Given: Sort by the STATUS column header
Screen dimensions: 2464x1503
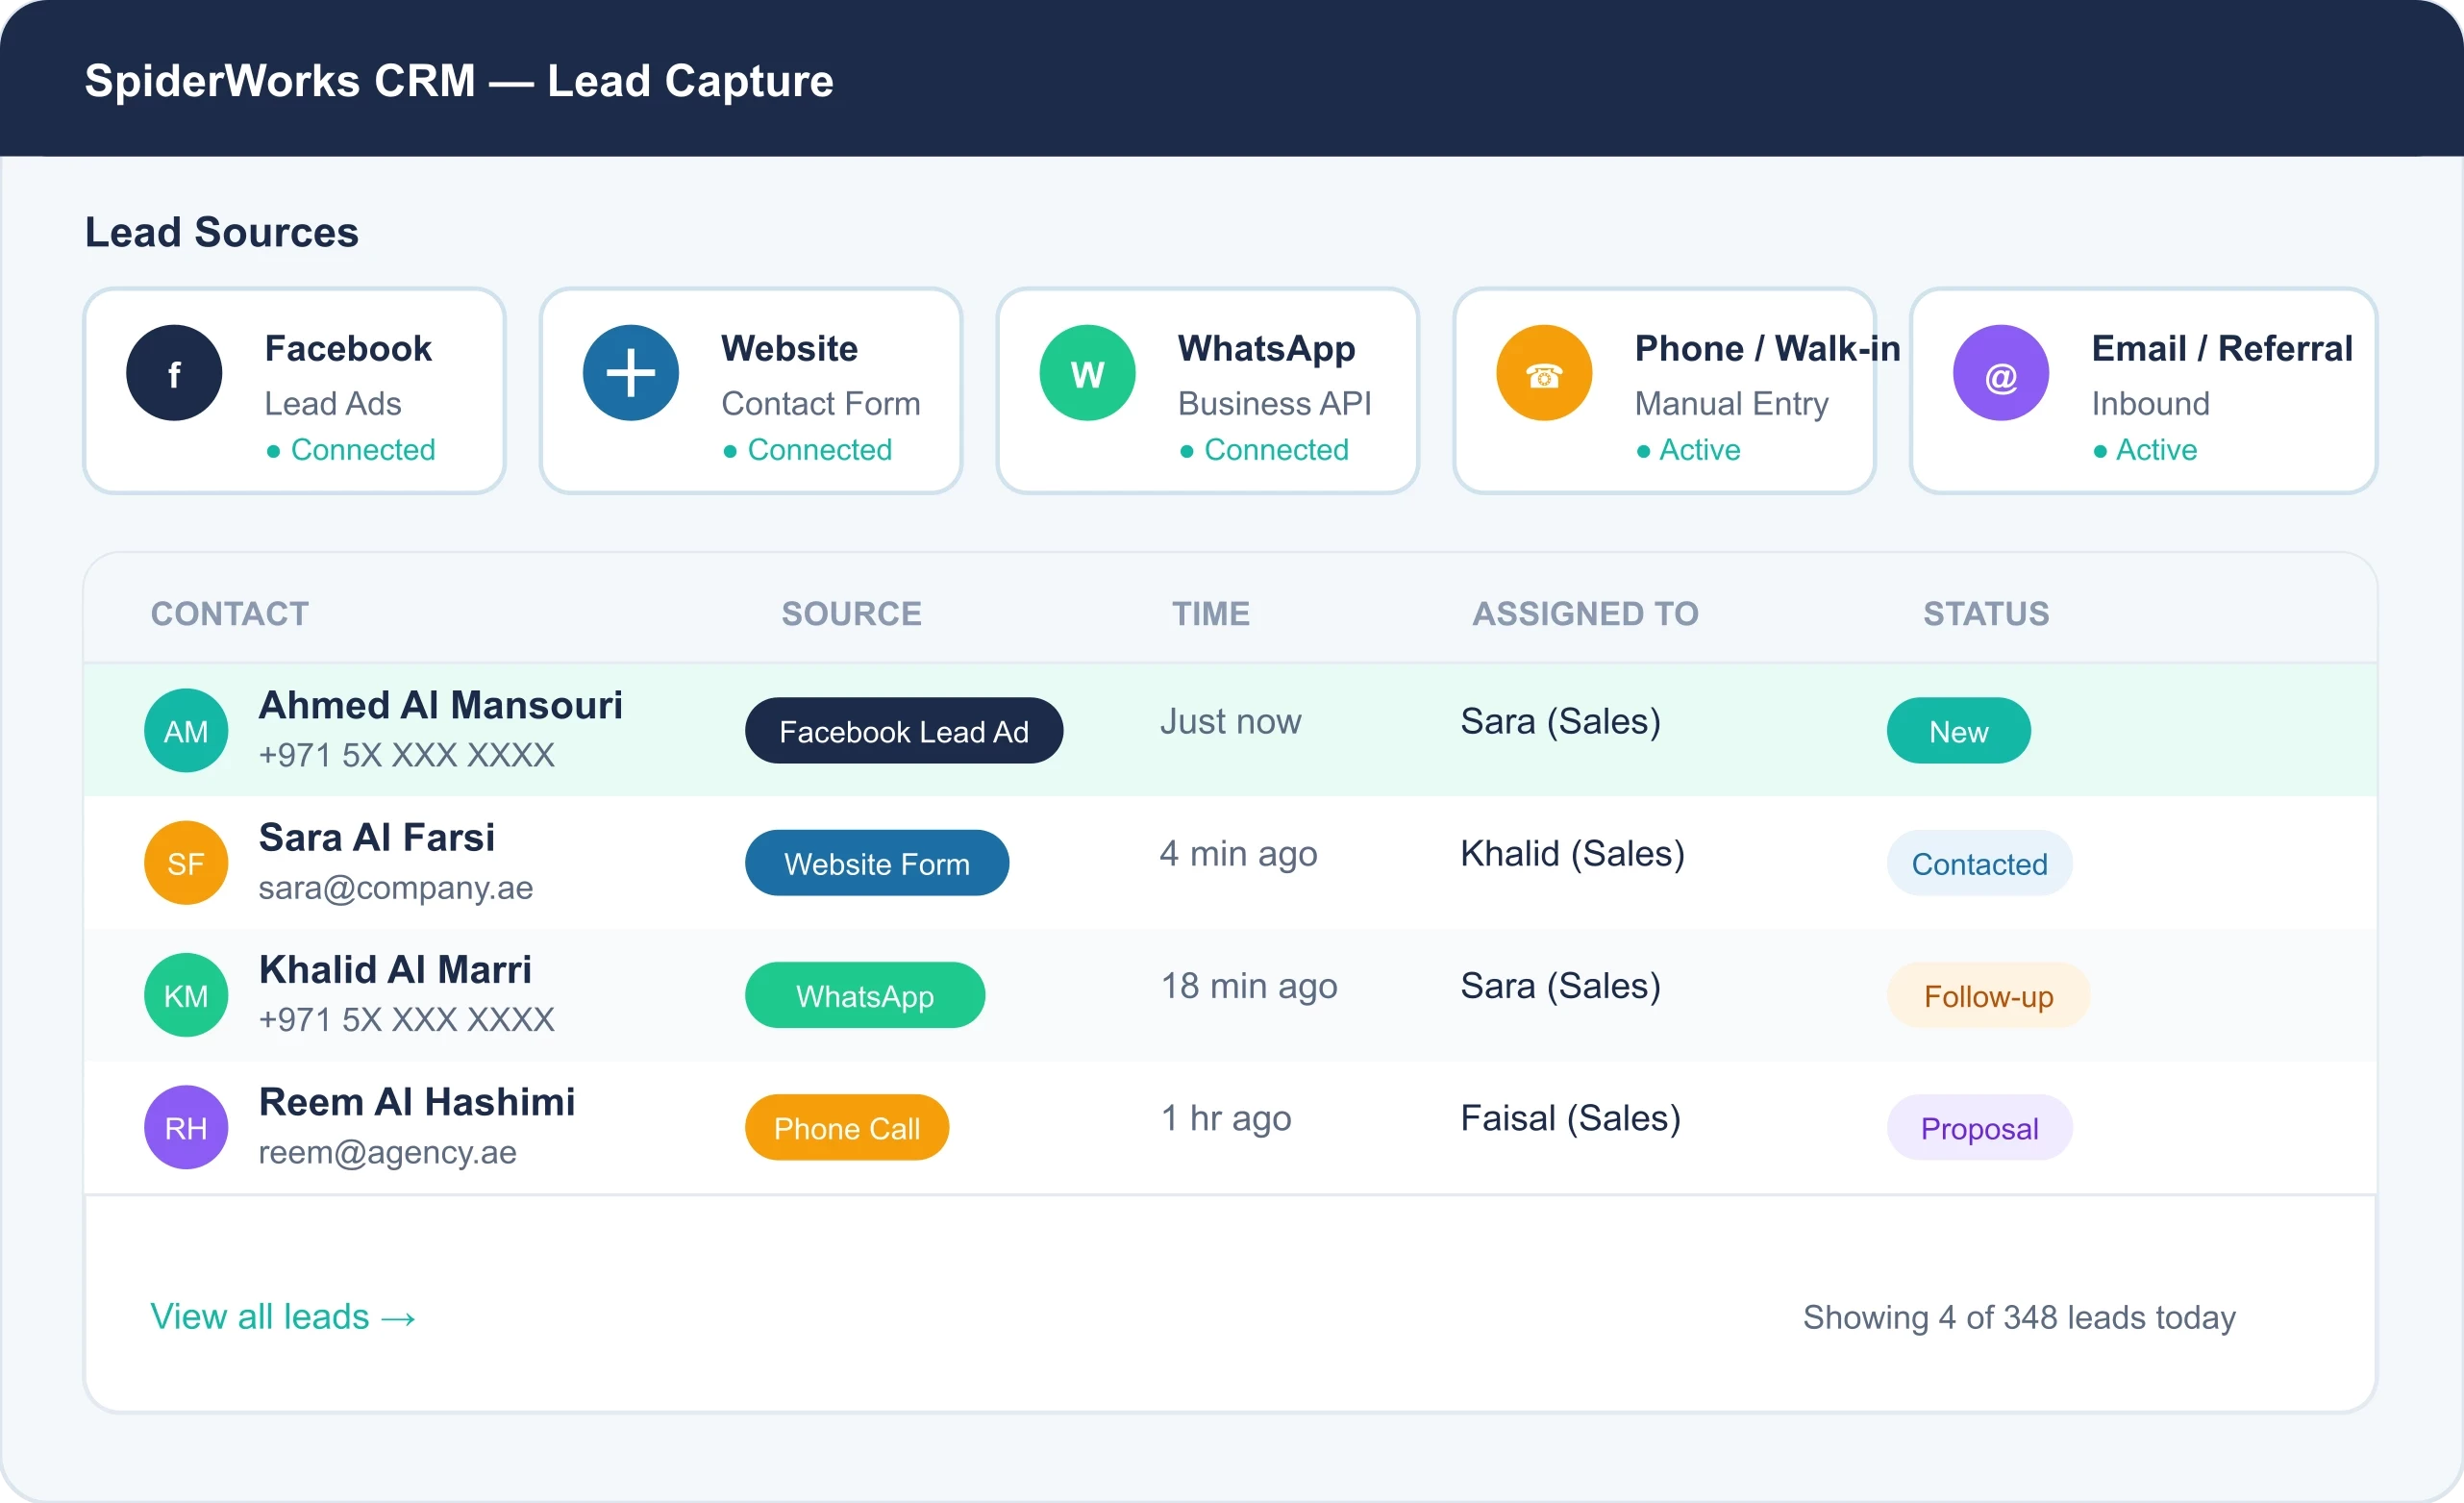Looking at the screenshot, I should (x=1986, y=613).
